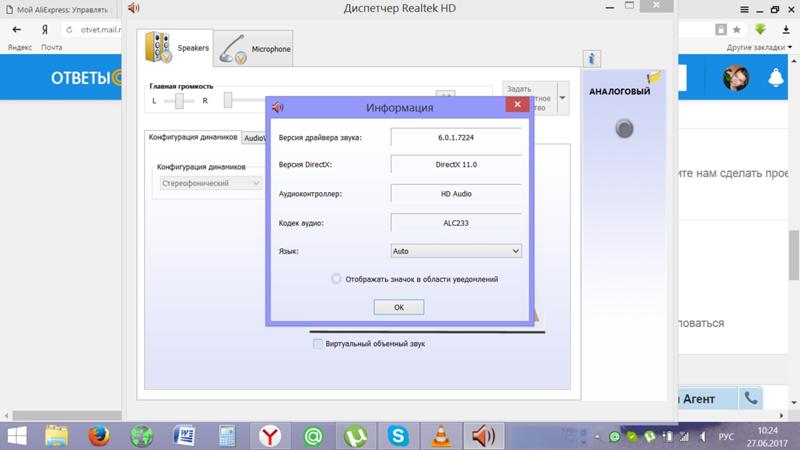Open Skype from the taskbar
Screen dimensions: 800x450
pyautogui.click(x=398, y=436)
